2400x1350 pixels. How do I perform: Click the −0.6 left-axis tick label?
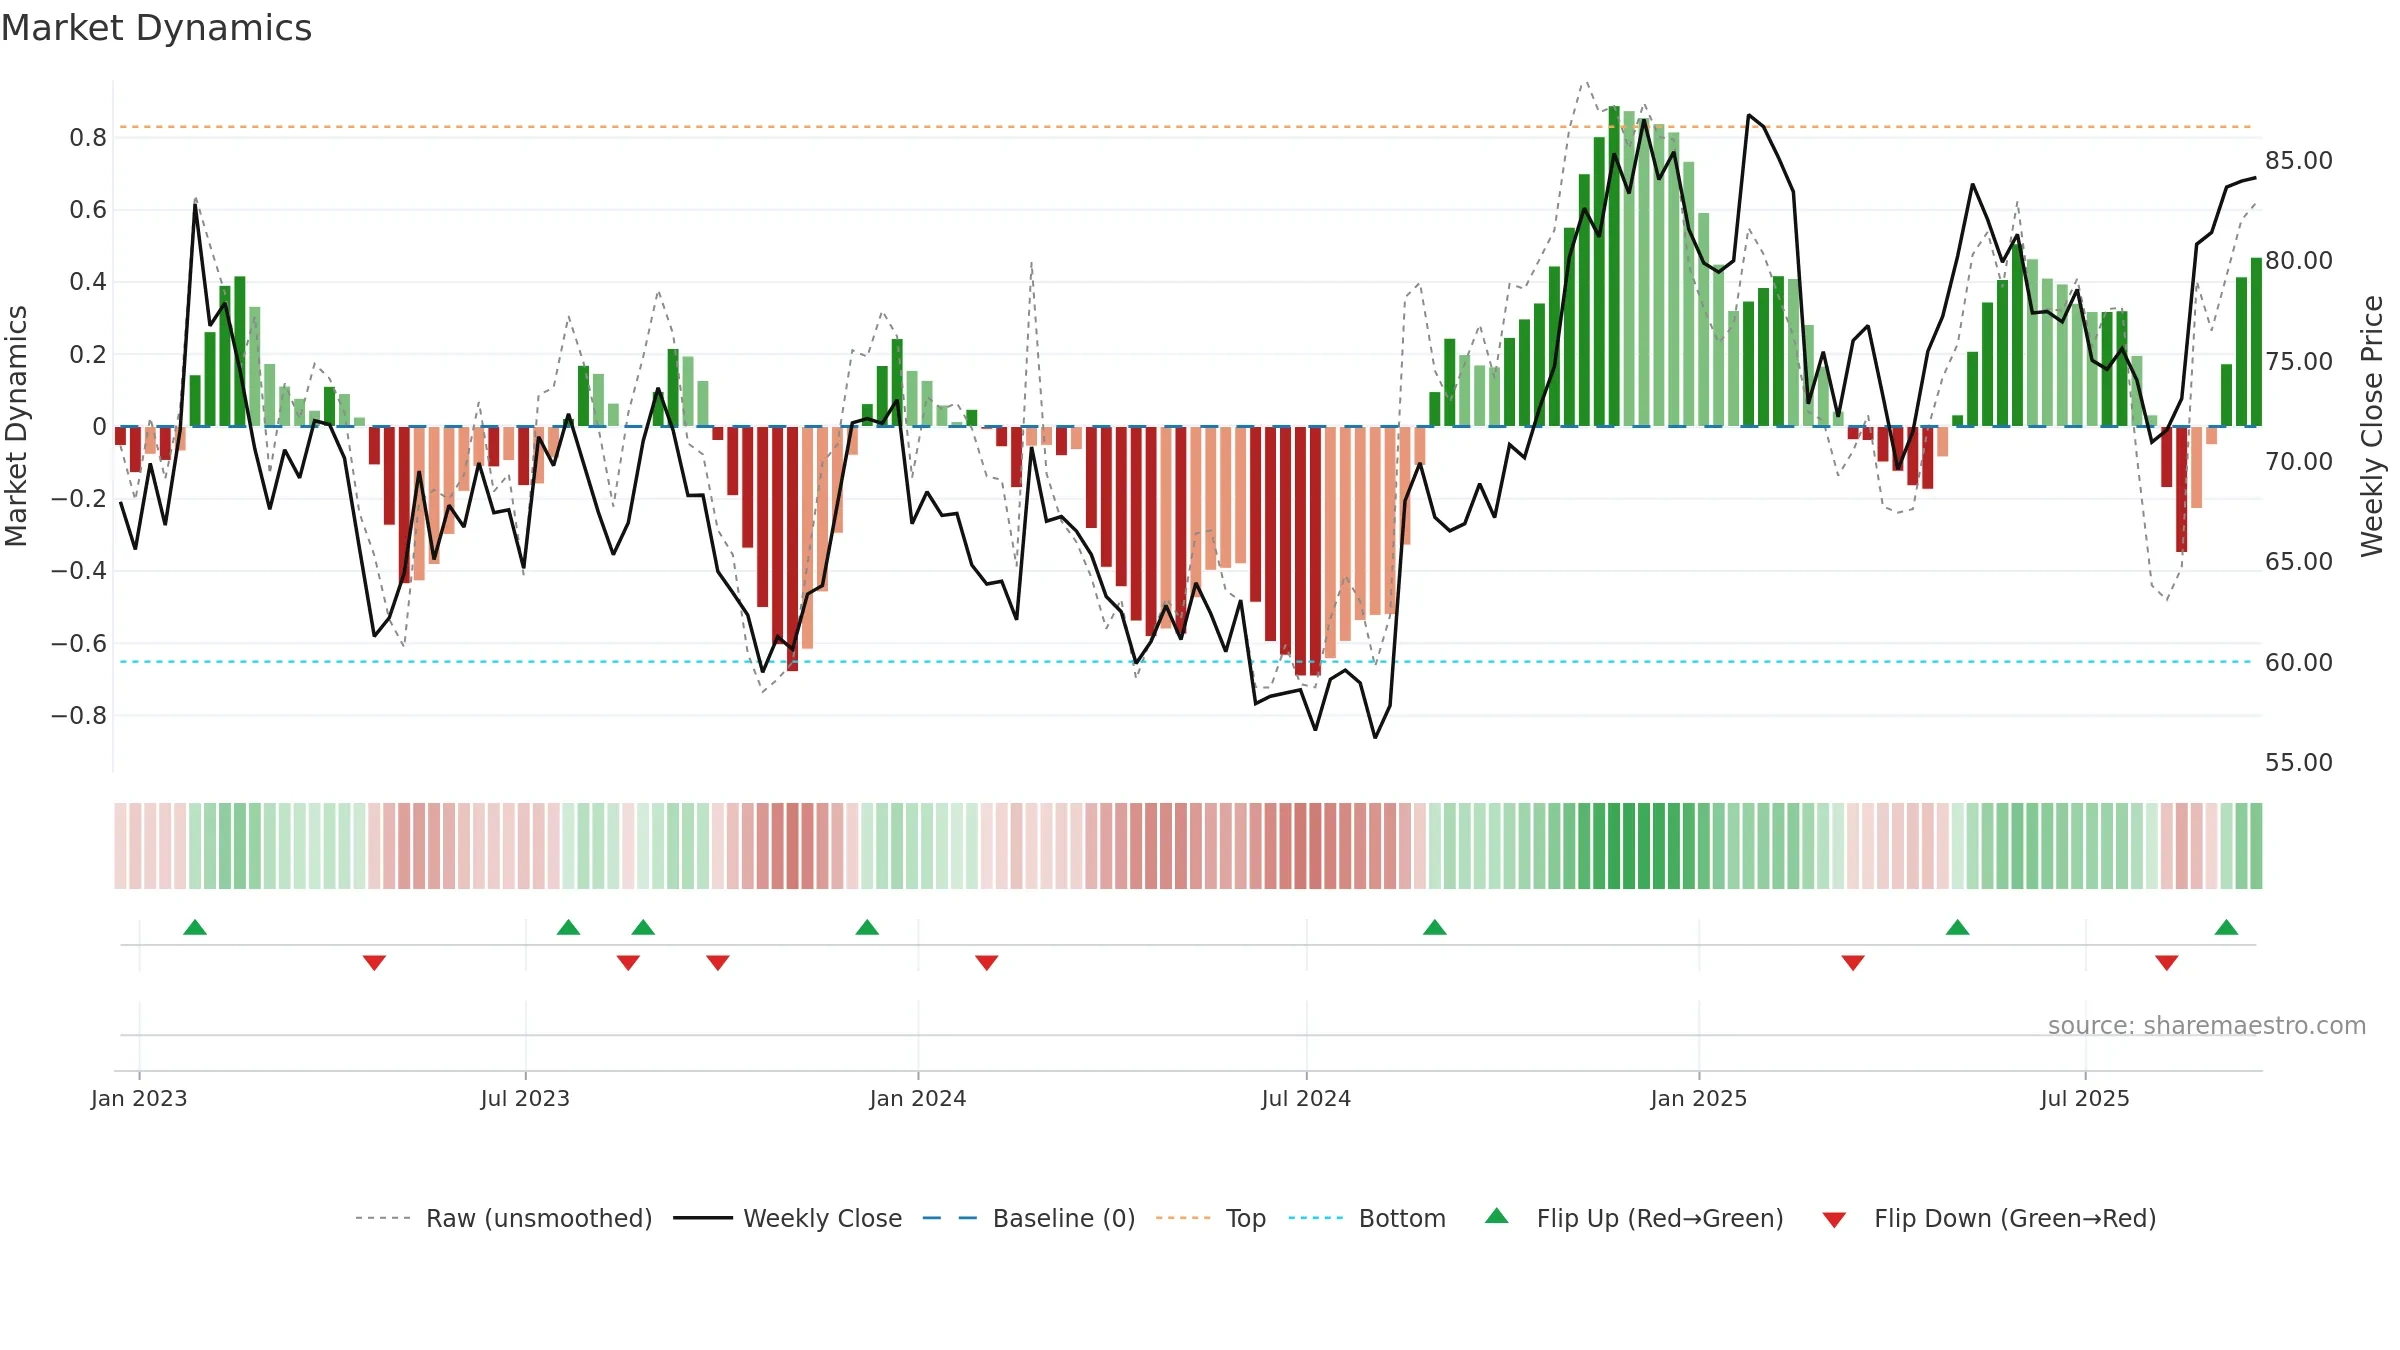click(79, 644)
